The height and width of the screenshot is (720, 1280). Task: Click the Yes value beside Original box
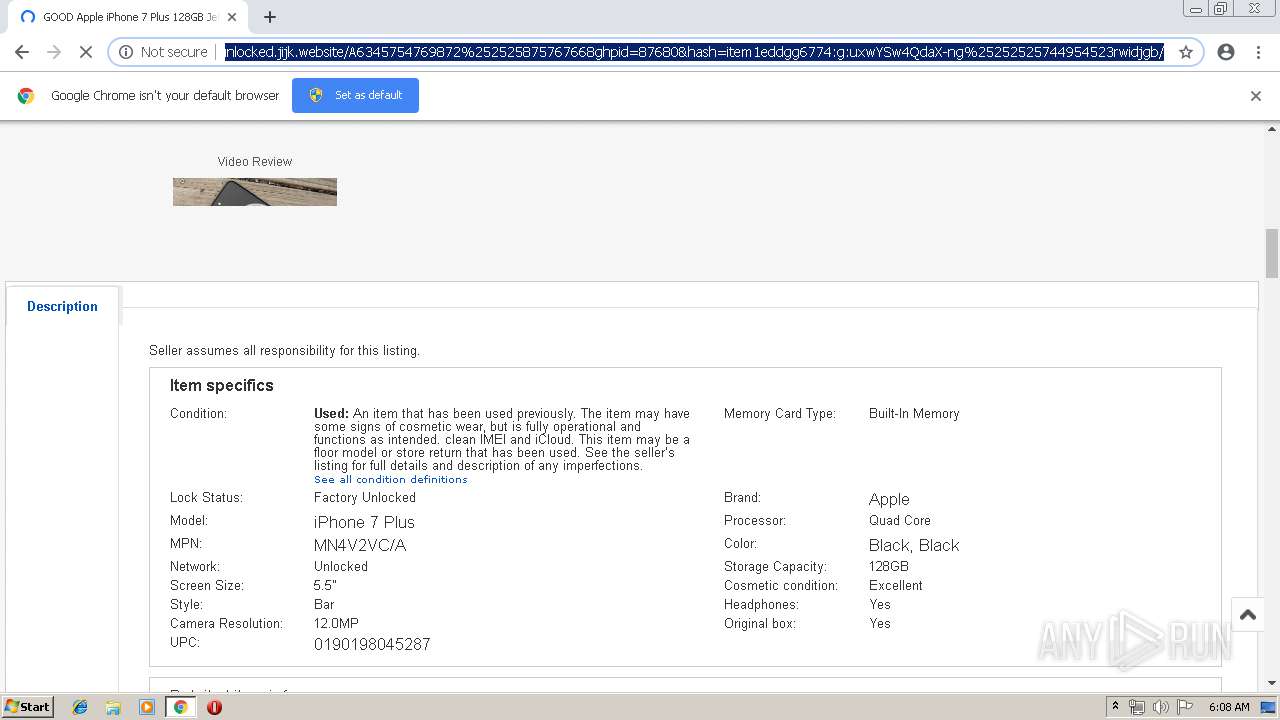(880, 623)
